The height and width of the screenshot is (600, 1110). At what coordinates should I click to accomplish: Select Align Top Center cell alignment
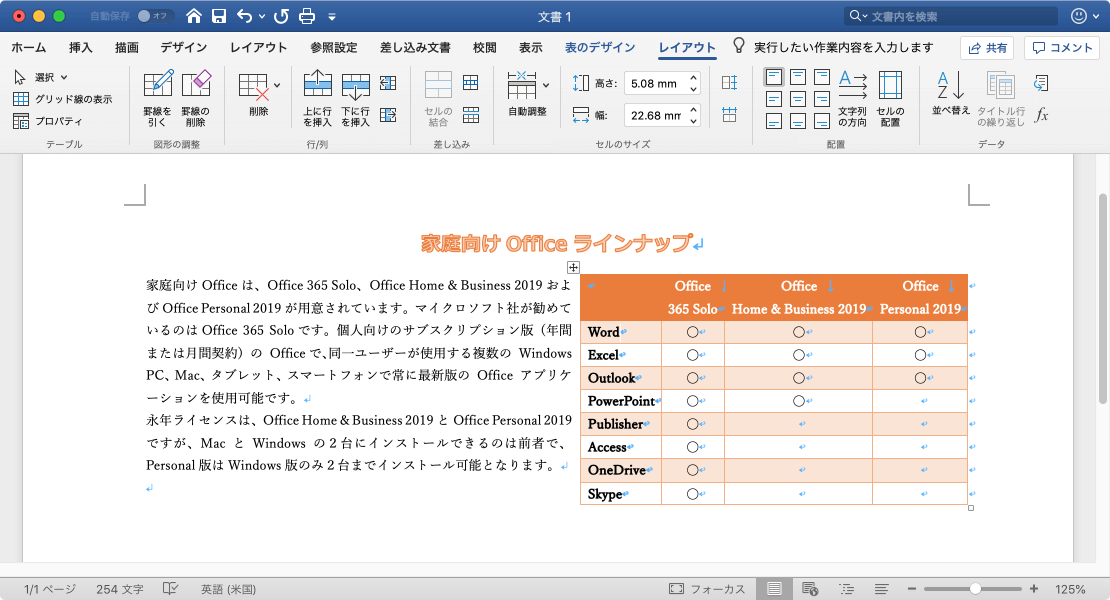(x=798, y=76)
